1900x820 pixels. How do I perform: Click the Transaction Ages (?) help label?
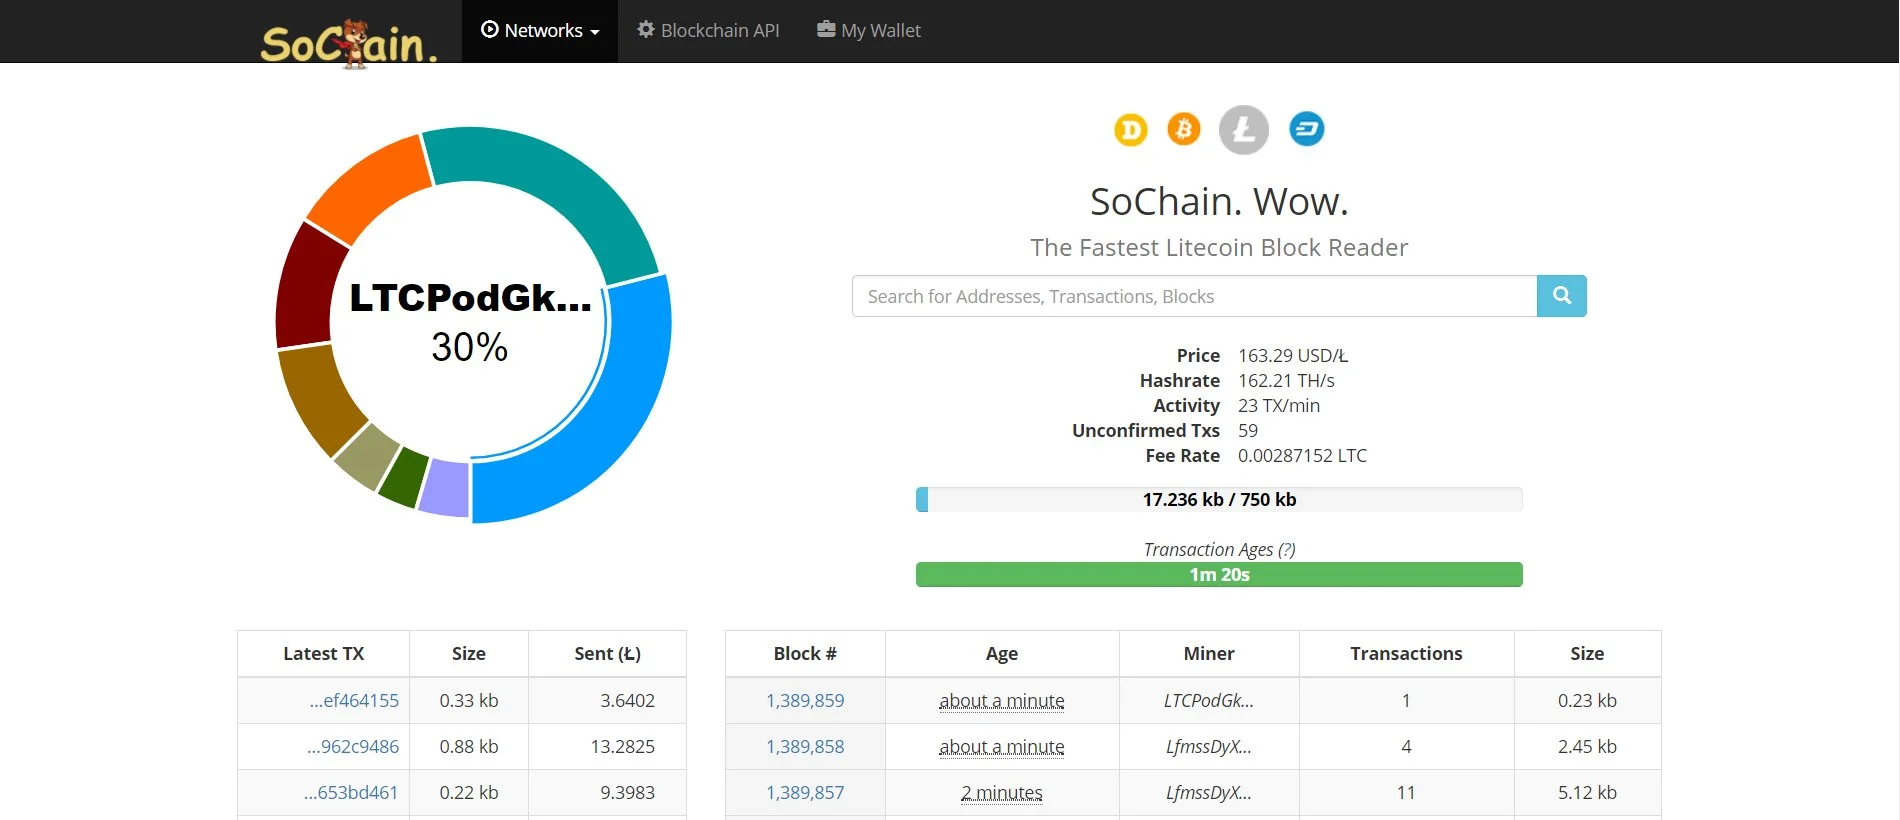(1219, 549)
